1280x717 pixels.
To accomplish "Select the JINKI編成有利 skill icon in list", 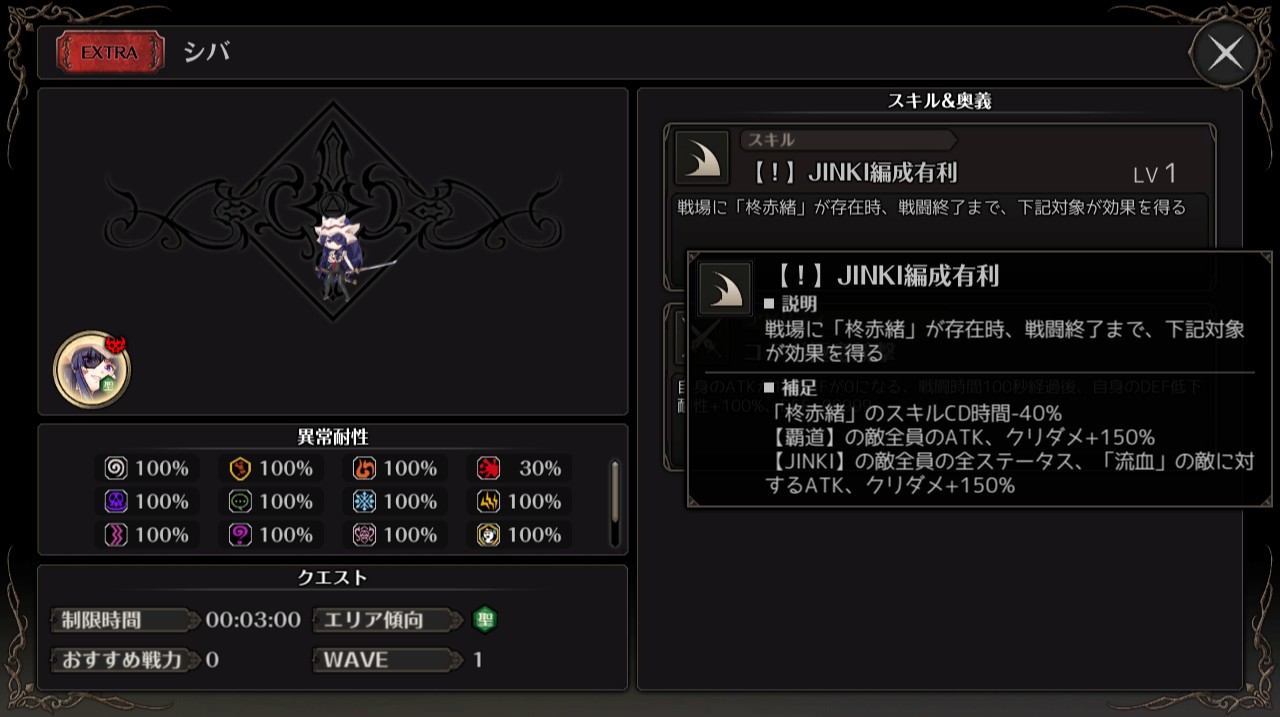I will pyautogui.click(x=702, y=158).
